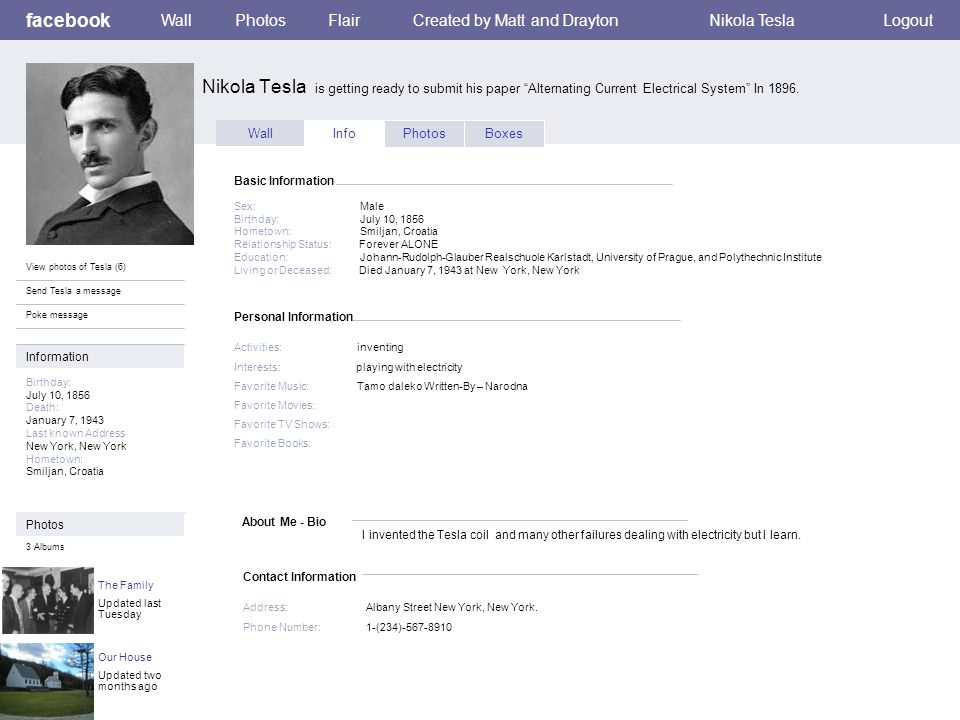
Task: Switch to the Photos profile tab
Action: [x=424, y=133]
